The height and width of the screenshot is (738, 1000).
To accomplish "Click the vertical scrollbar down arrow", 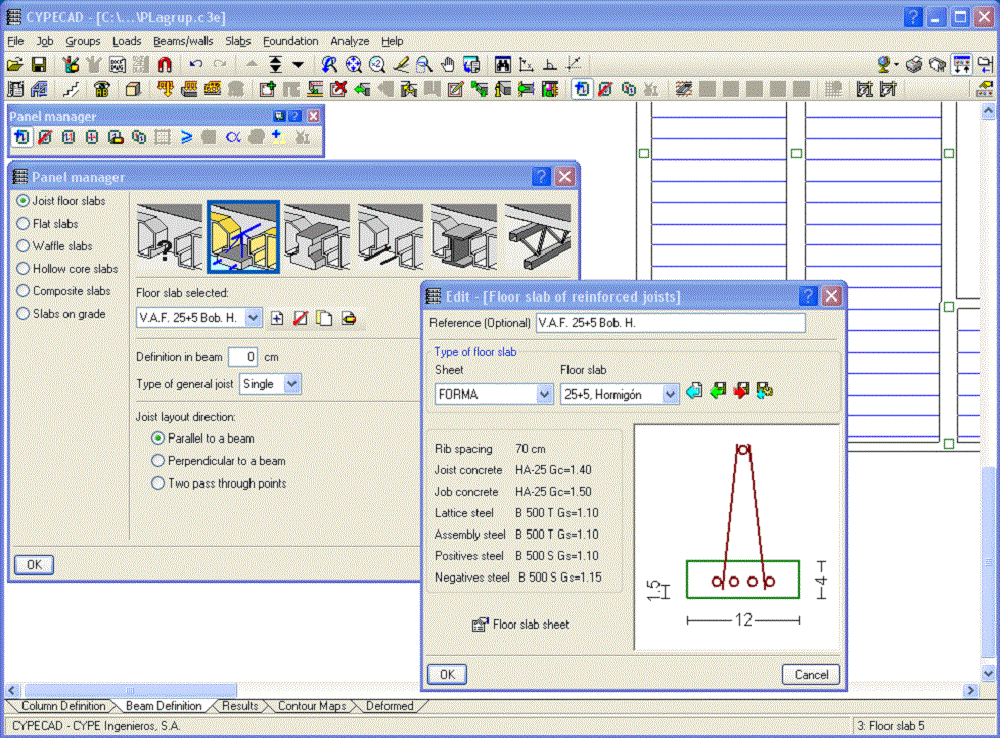I will (x=988, y=673).
